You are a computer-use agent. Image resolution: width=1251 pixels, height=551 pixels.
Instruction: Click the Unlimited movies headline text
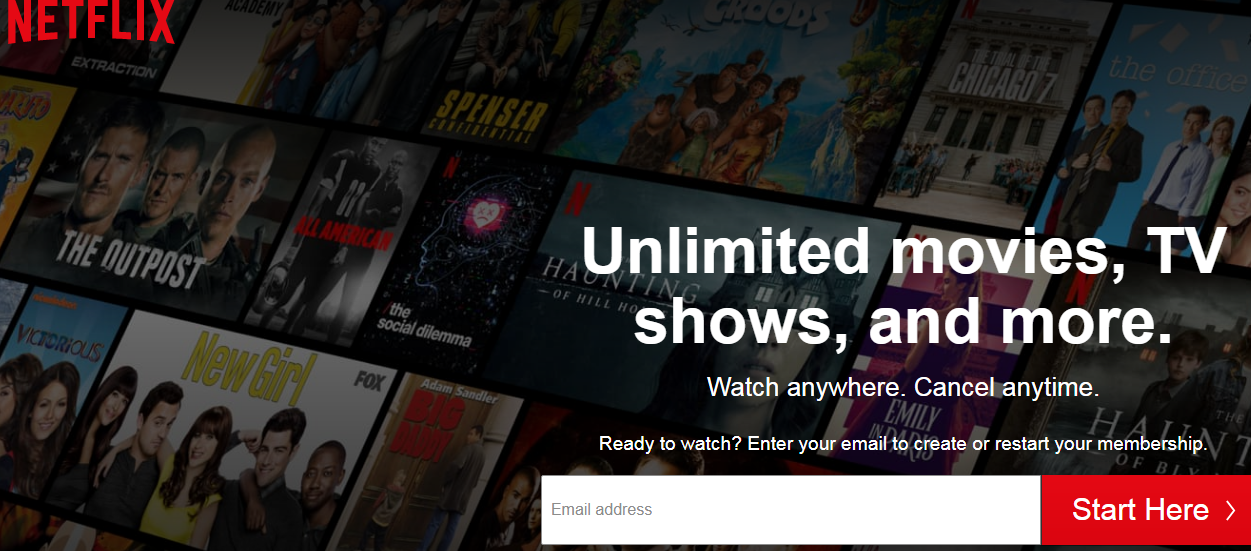click(903, 285)
